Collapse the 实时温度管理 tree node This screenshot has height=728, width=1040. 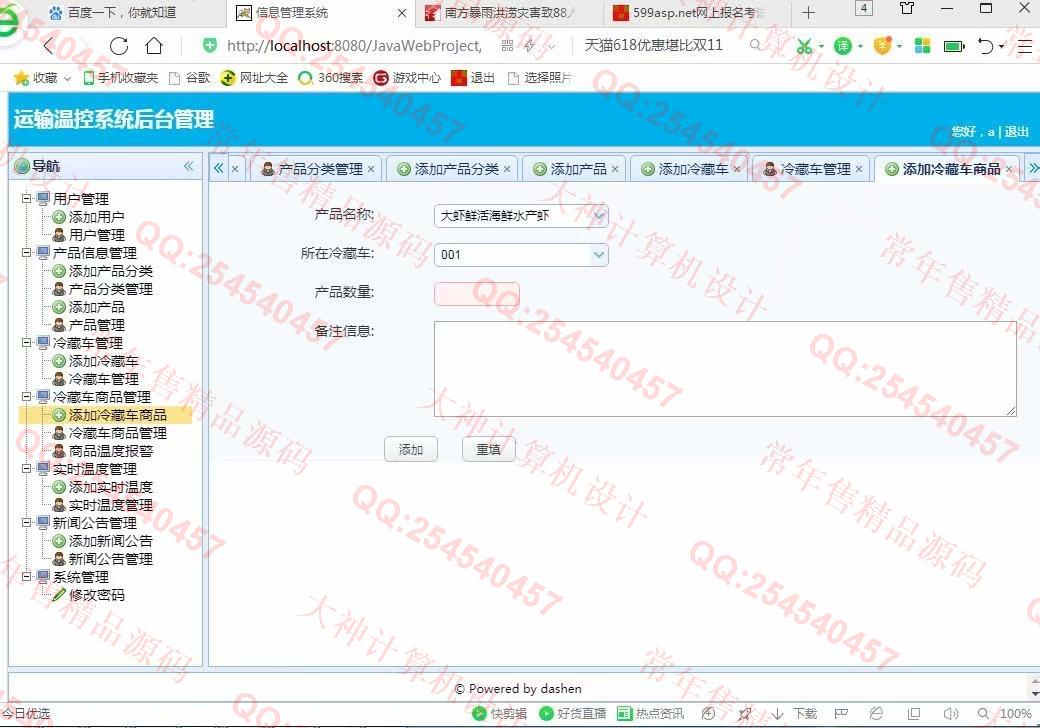click(x=27, y=469)
